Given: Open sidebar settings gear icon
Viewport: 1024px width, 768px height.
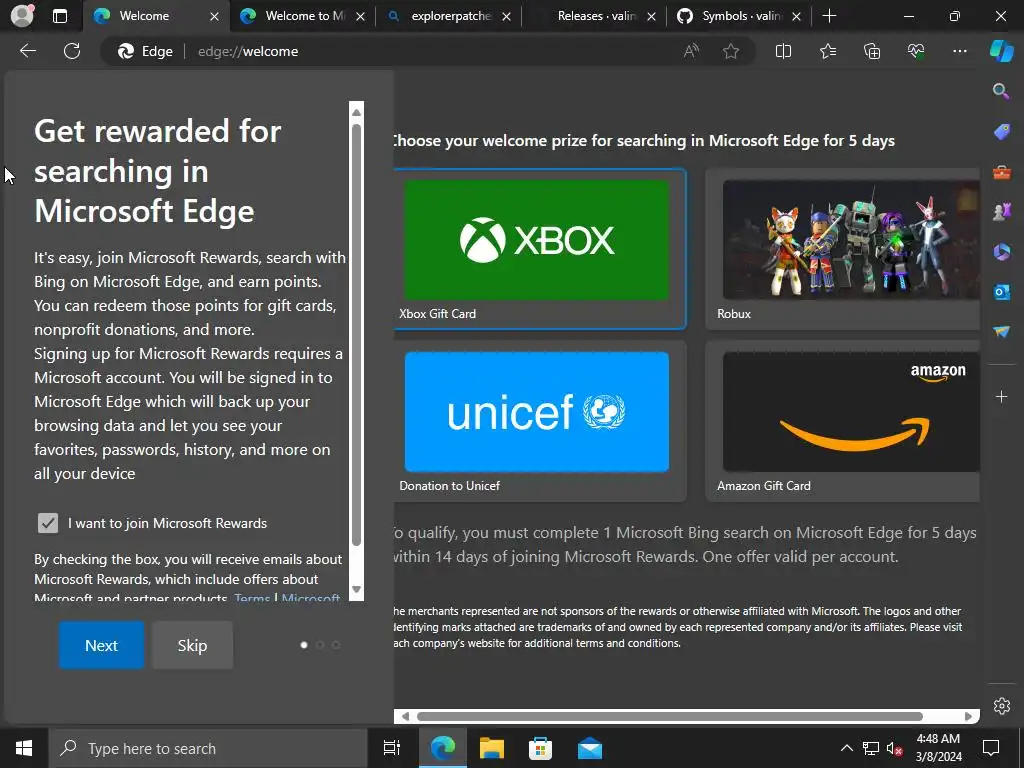Looking at the screenshot, I should 1002,705.
